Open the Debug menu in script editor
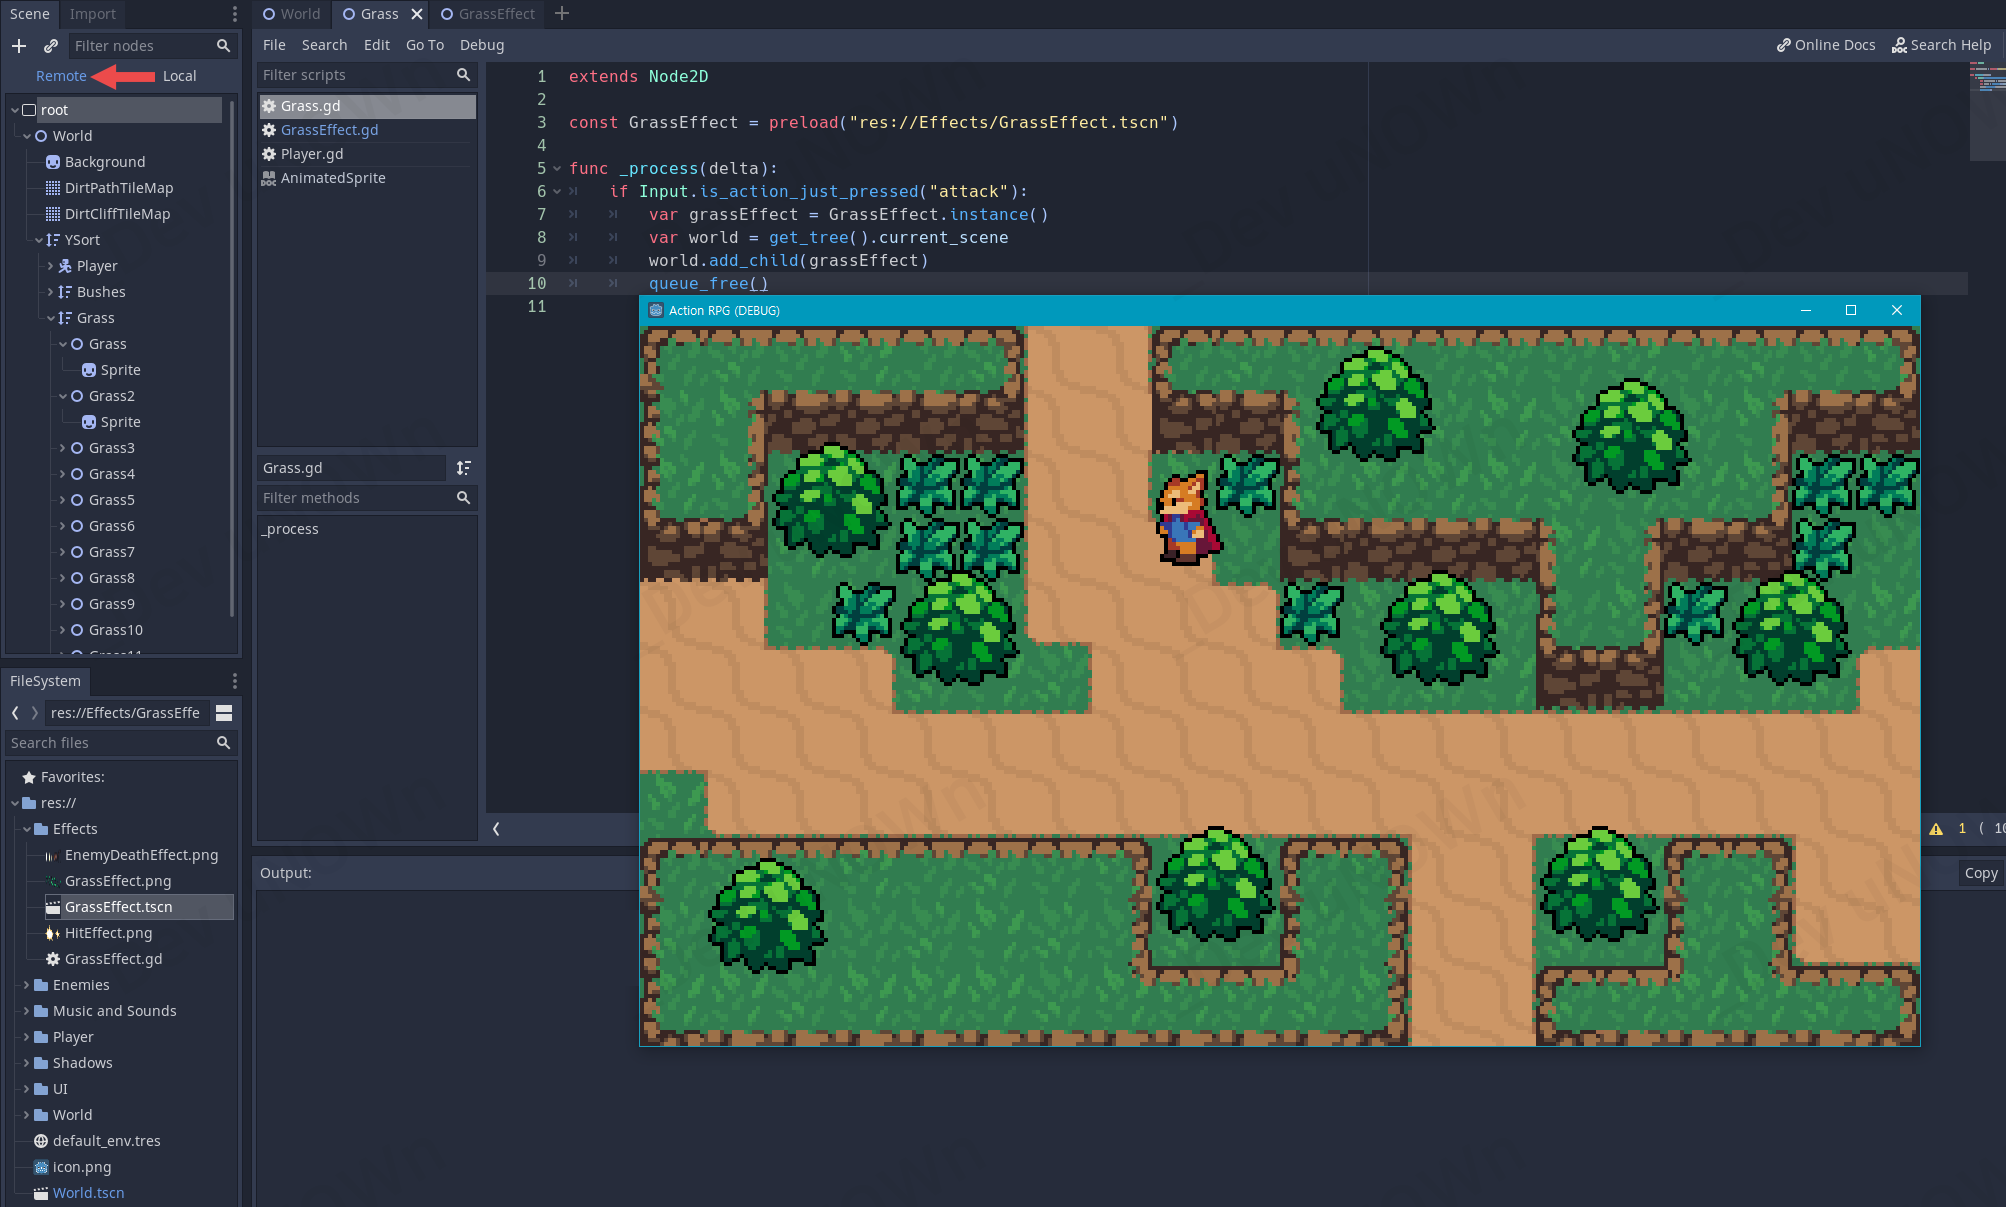 tap(481, 45)
